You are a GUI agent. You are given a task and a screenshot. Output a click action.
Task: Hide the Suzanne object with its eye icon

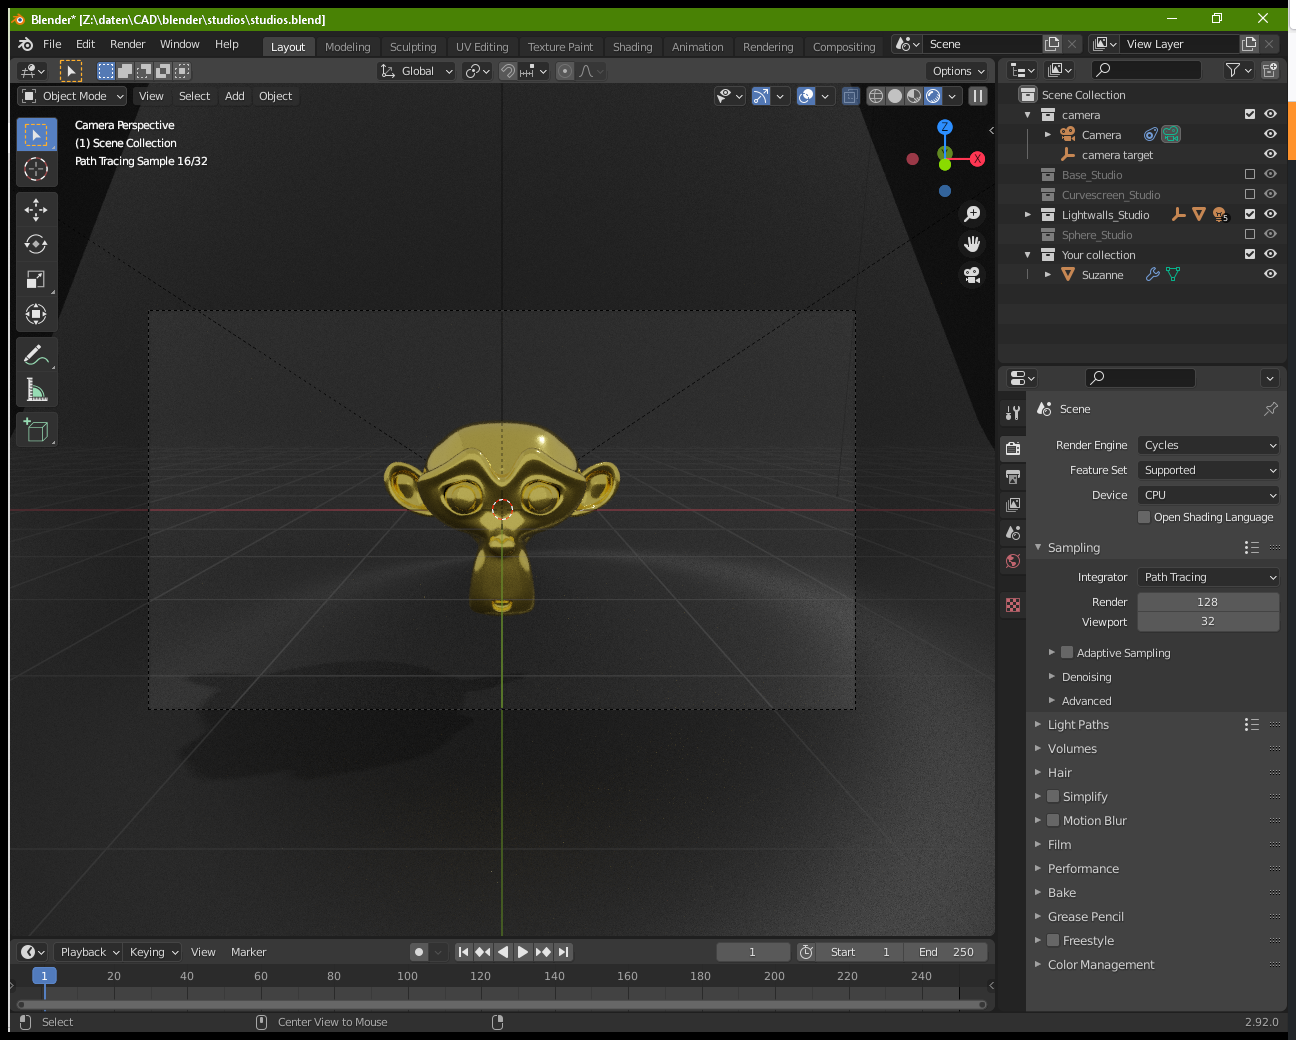click(1270, 274)
